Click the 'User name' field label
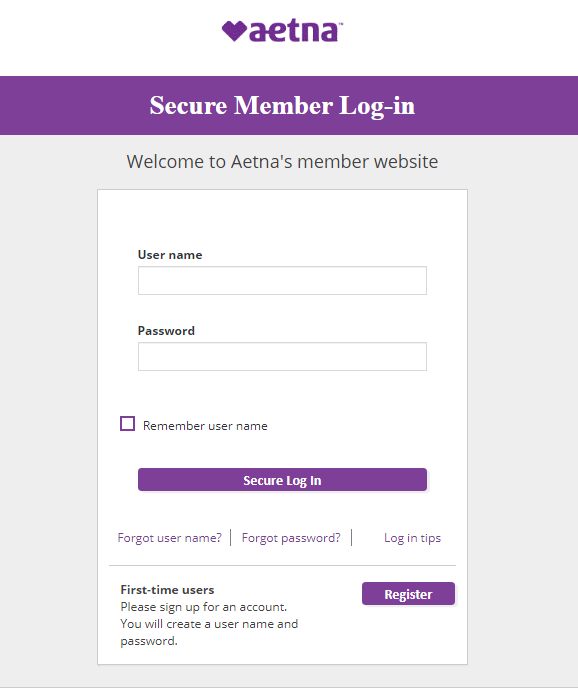The width and height of the screenshot is (578, 688). 170,255
